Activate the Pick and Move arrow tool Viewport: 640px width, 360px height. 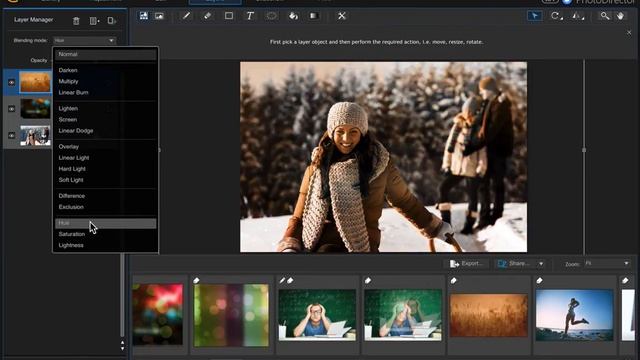534,16
